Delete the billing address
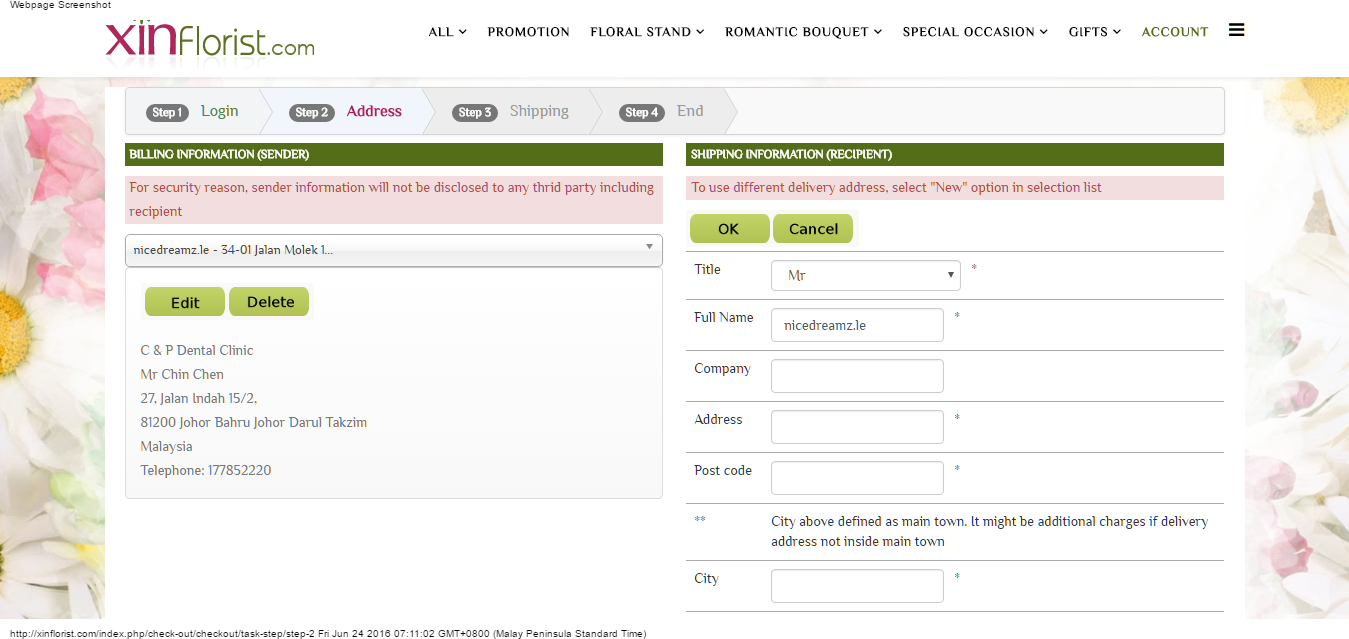 (x=270, y=302)
